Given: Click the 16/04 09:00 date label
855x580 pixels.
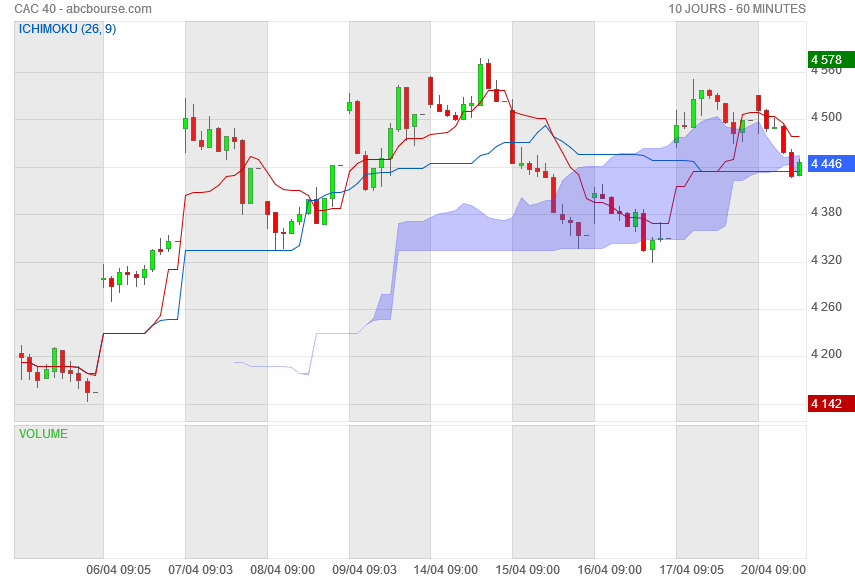Looking at the screenshot, I should (x=610, y=570).
